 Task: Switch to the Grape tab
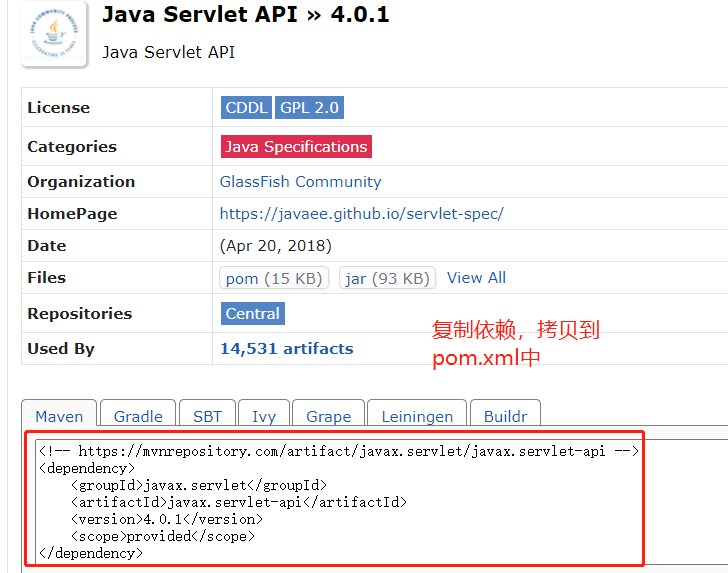pyautogui.click(x=328, y=413)
